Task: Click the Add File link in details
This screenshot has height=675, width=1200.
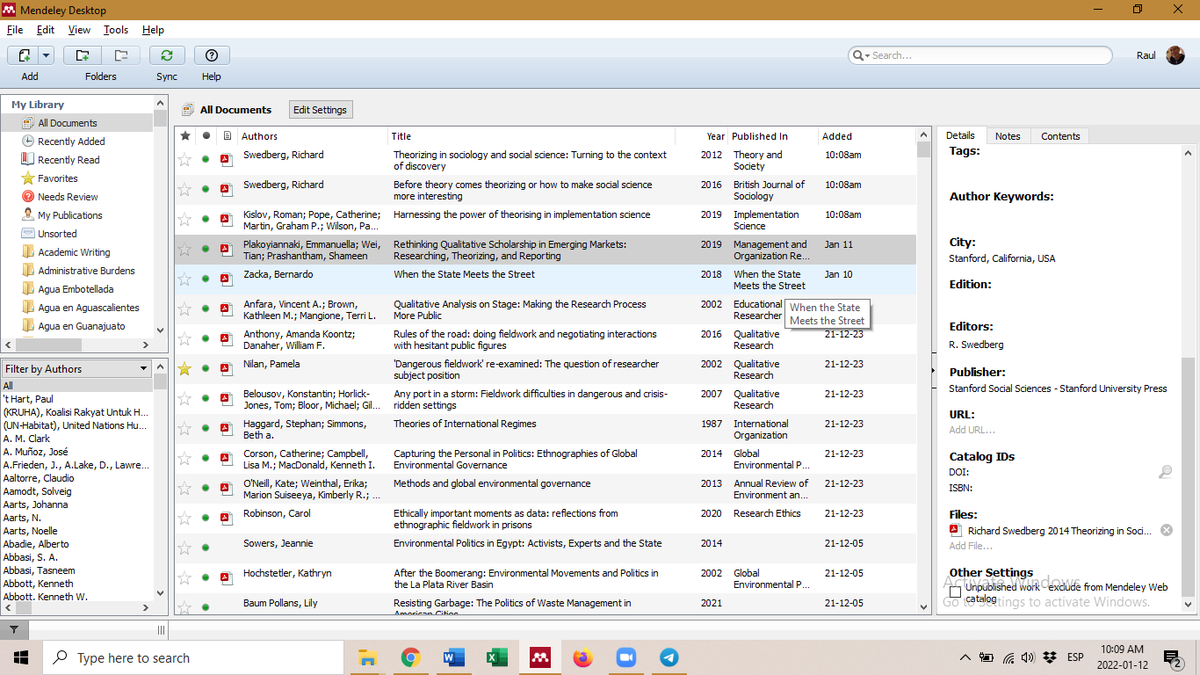Action: pyautogui.click(x=971, y=546)
